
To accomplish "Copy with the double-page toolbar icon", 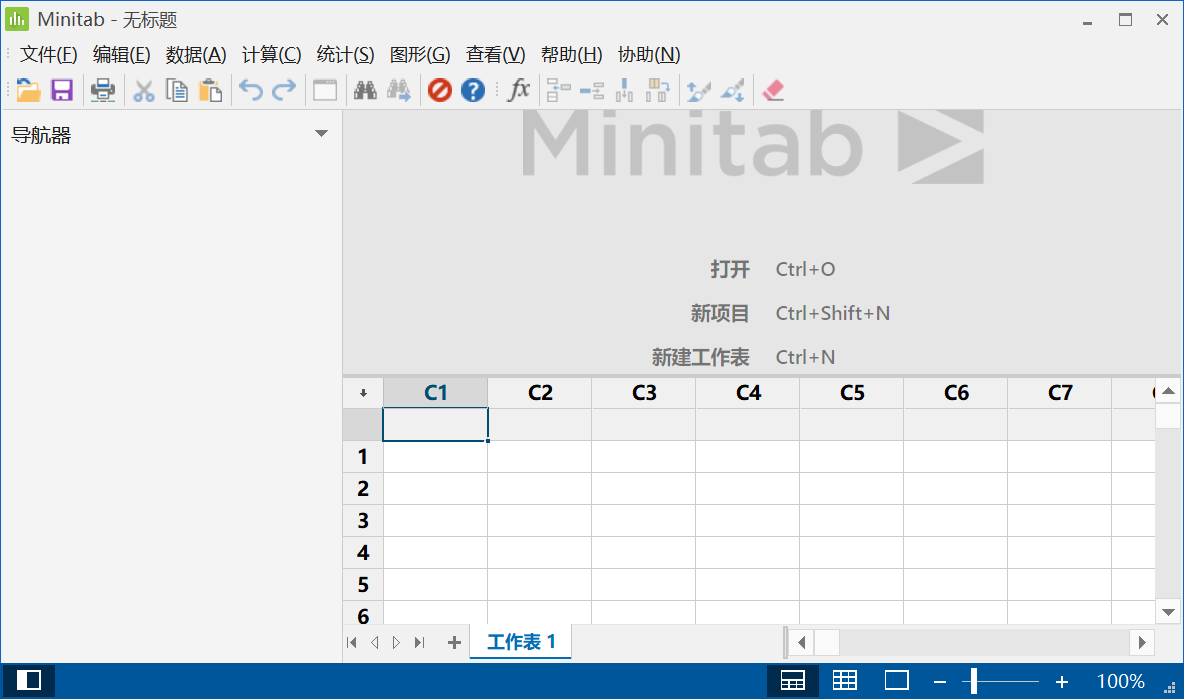I will point(177,91).
